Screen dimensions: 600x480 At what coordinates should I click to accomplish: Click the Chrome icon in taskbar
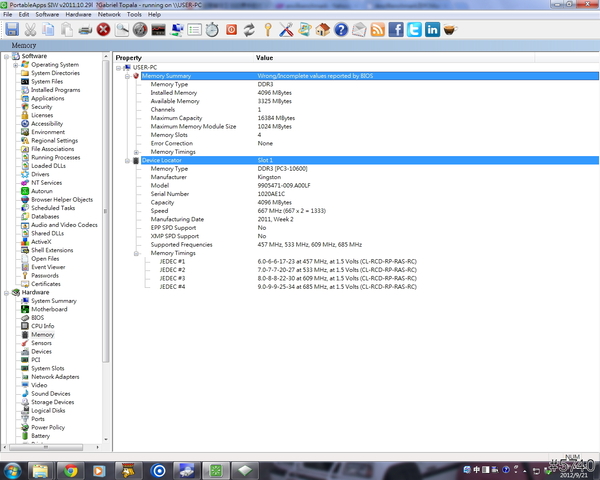(70, 470)
